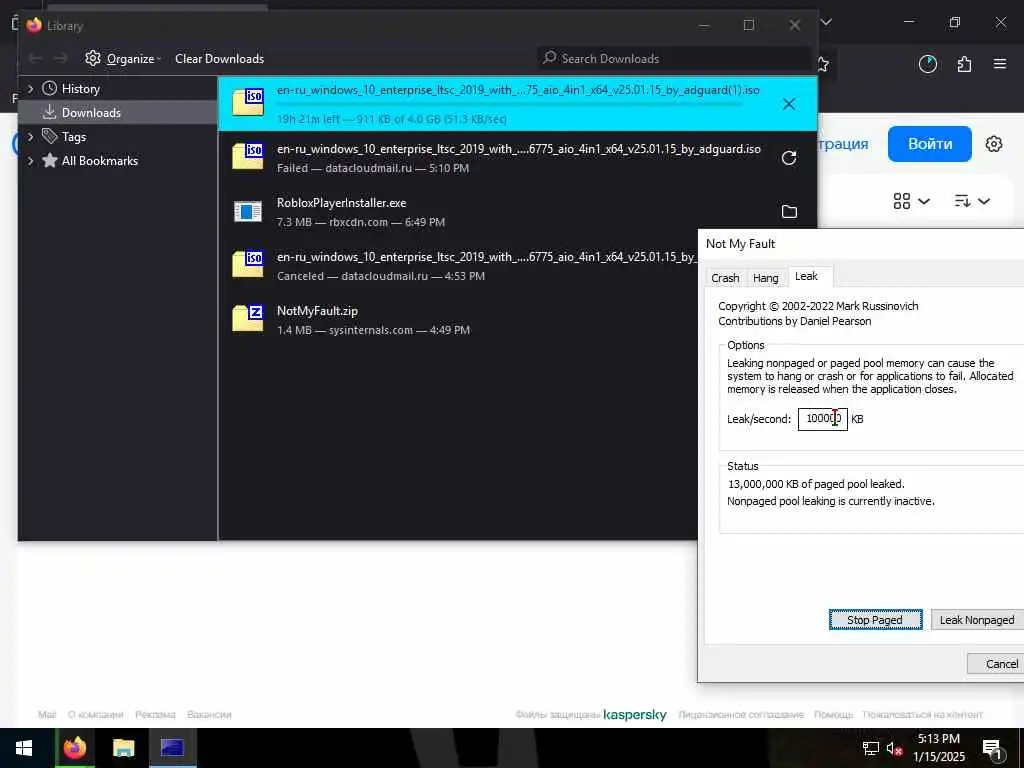Show RobloxPlayerInstaller.exe in its folder

[x=789, y=212]
